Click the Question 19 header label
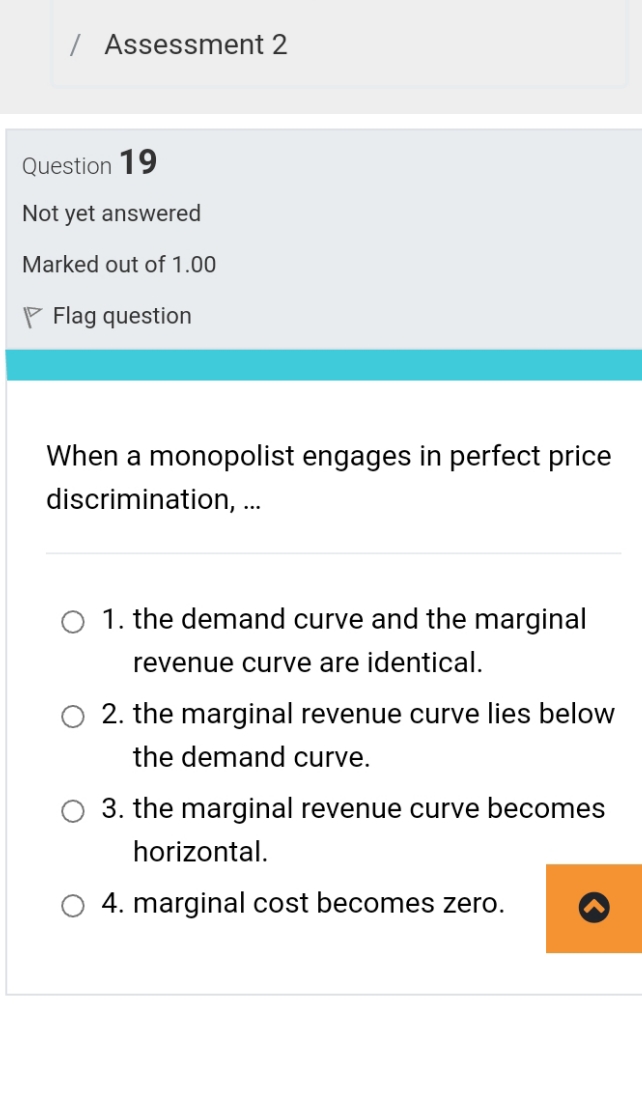This screenshot has width=642, height=1096. [88, 164]
